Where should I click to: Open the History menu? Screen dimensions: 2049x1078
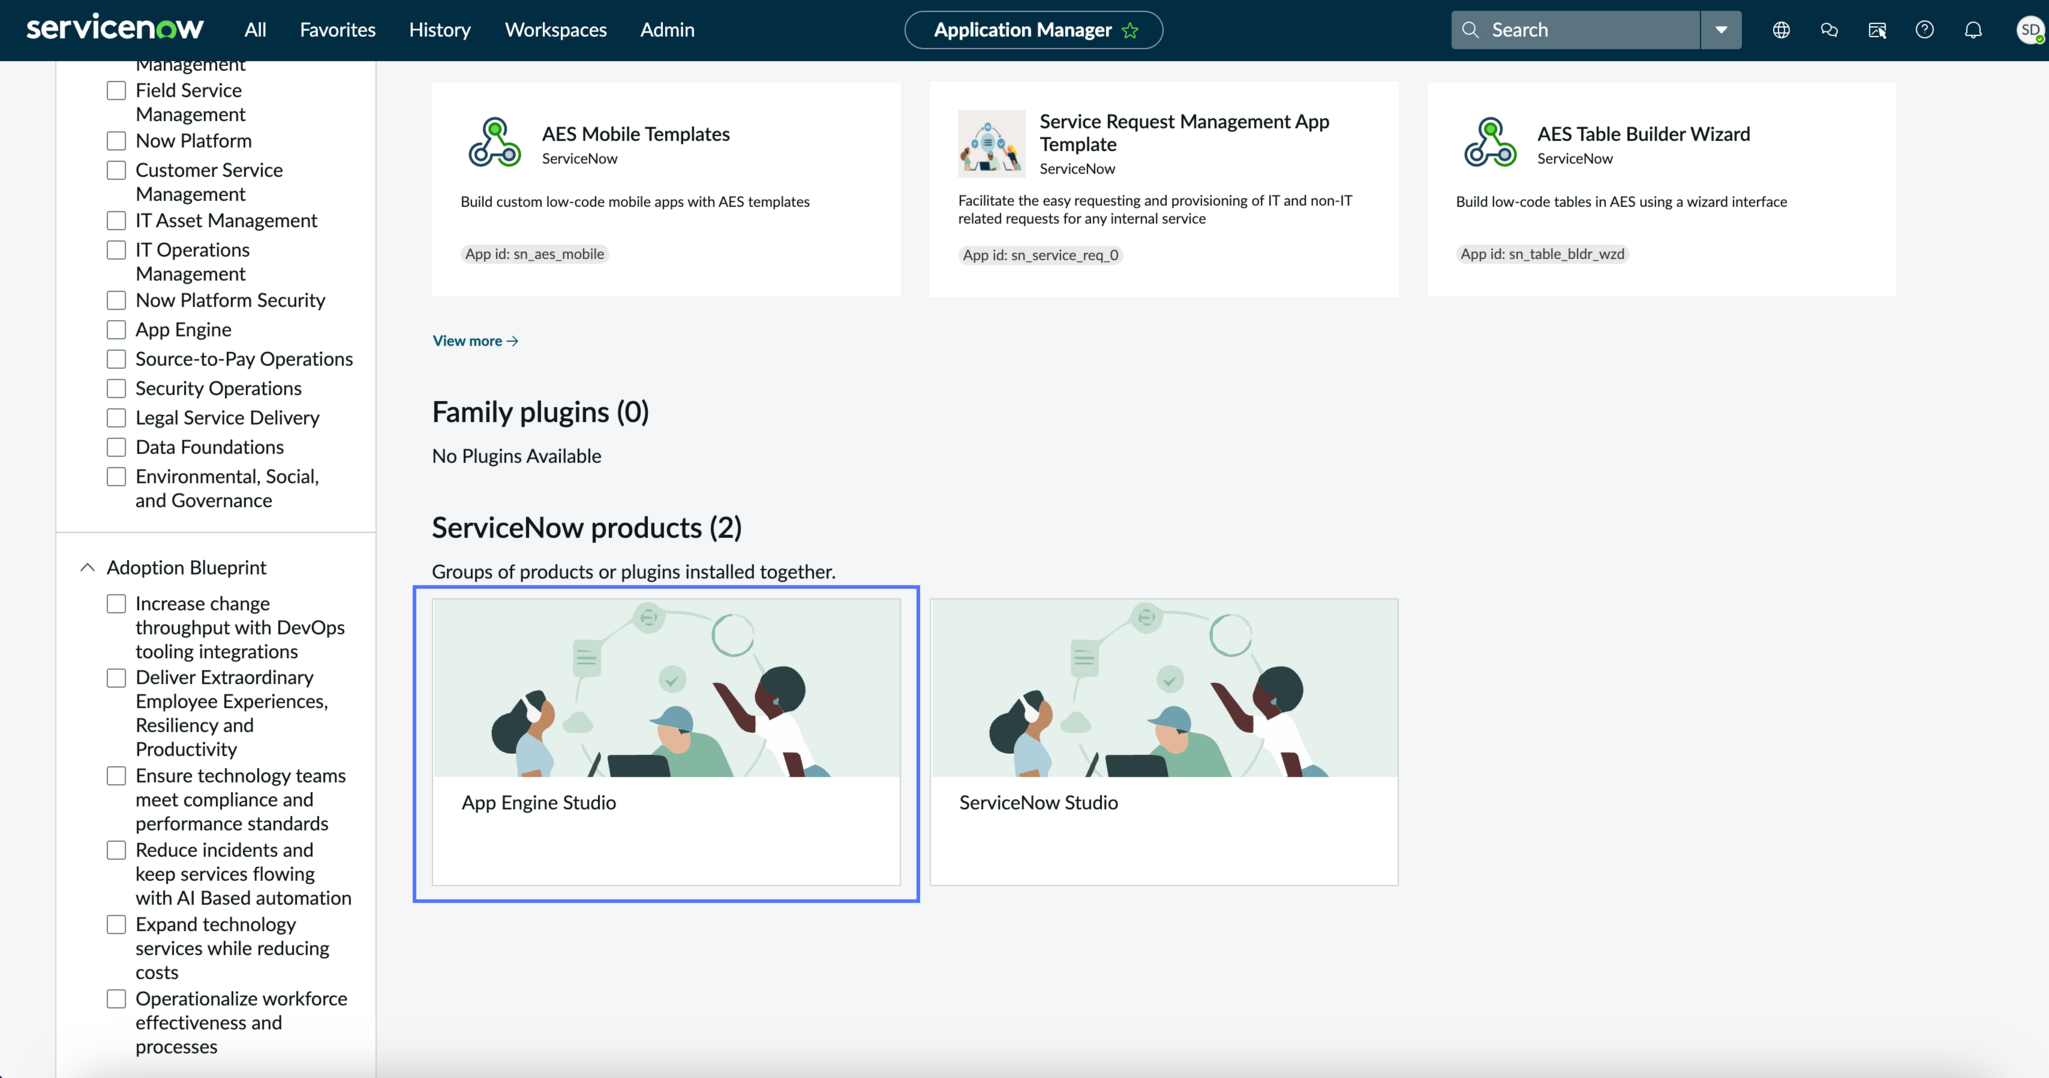[x=440, y=30]
